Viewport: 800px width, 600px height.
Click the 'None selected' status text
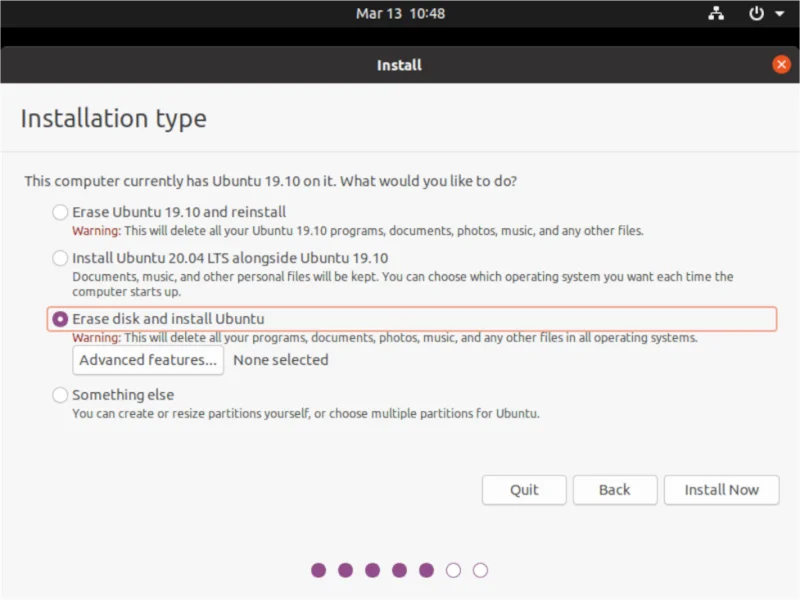click(281, 360)
